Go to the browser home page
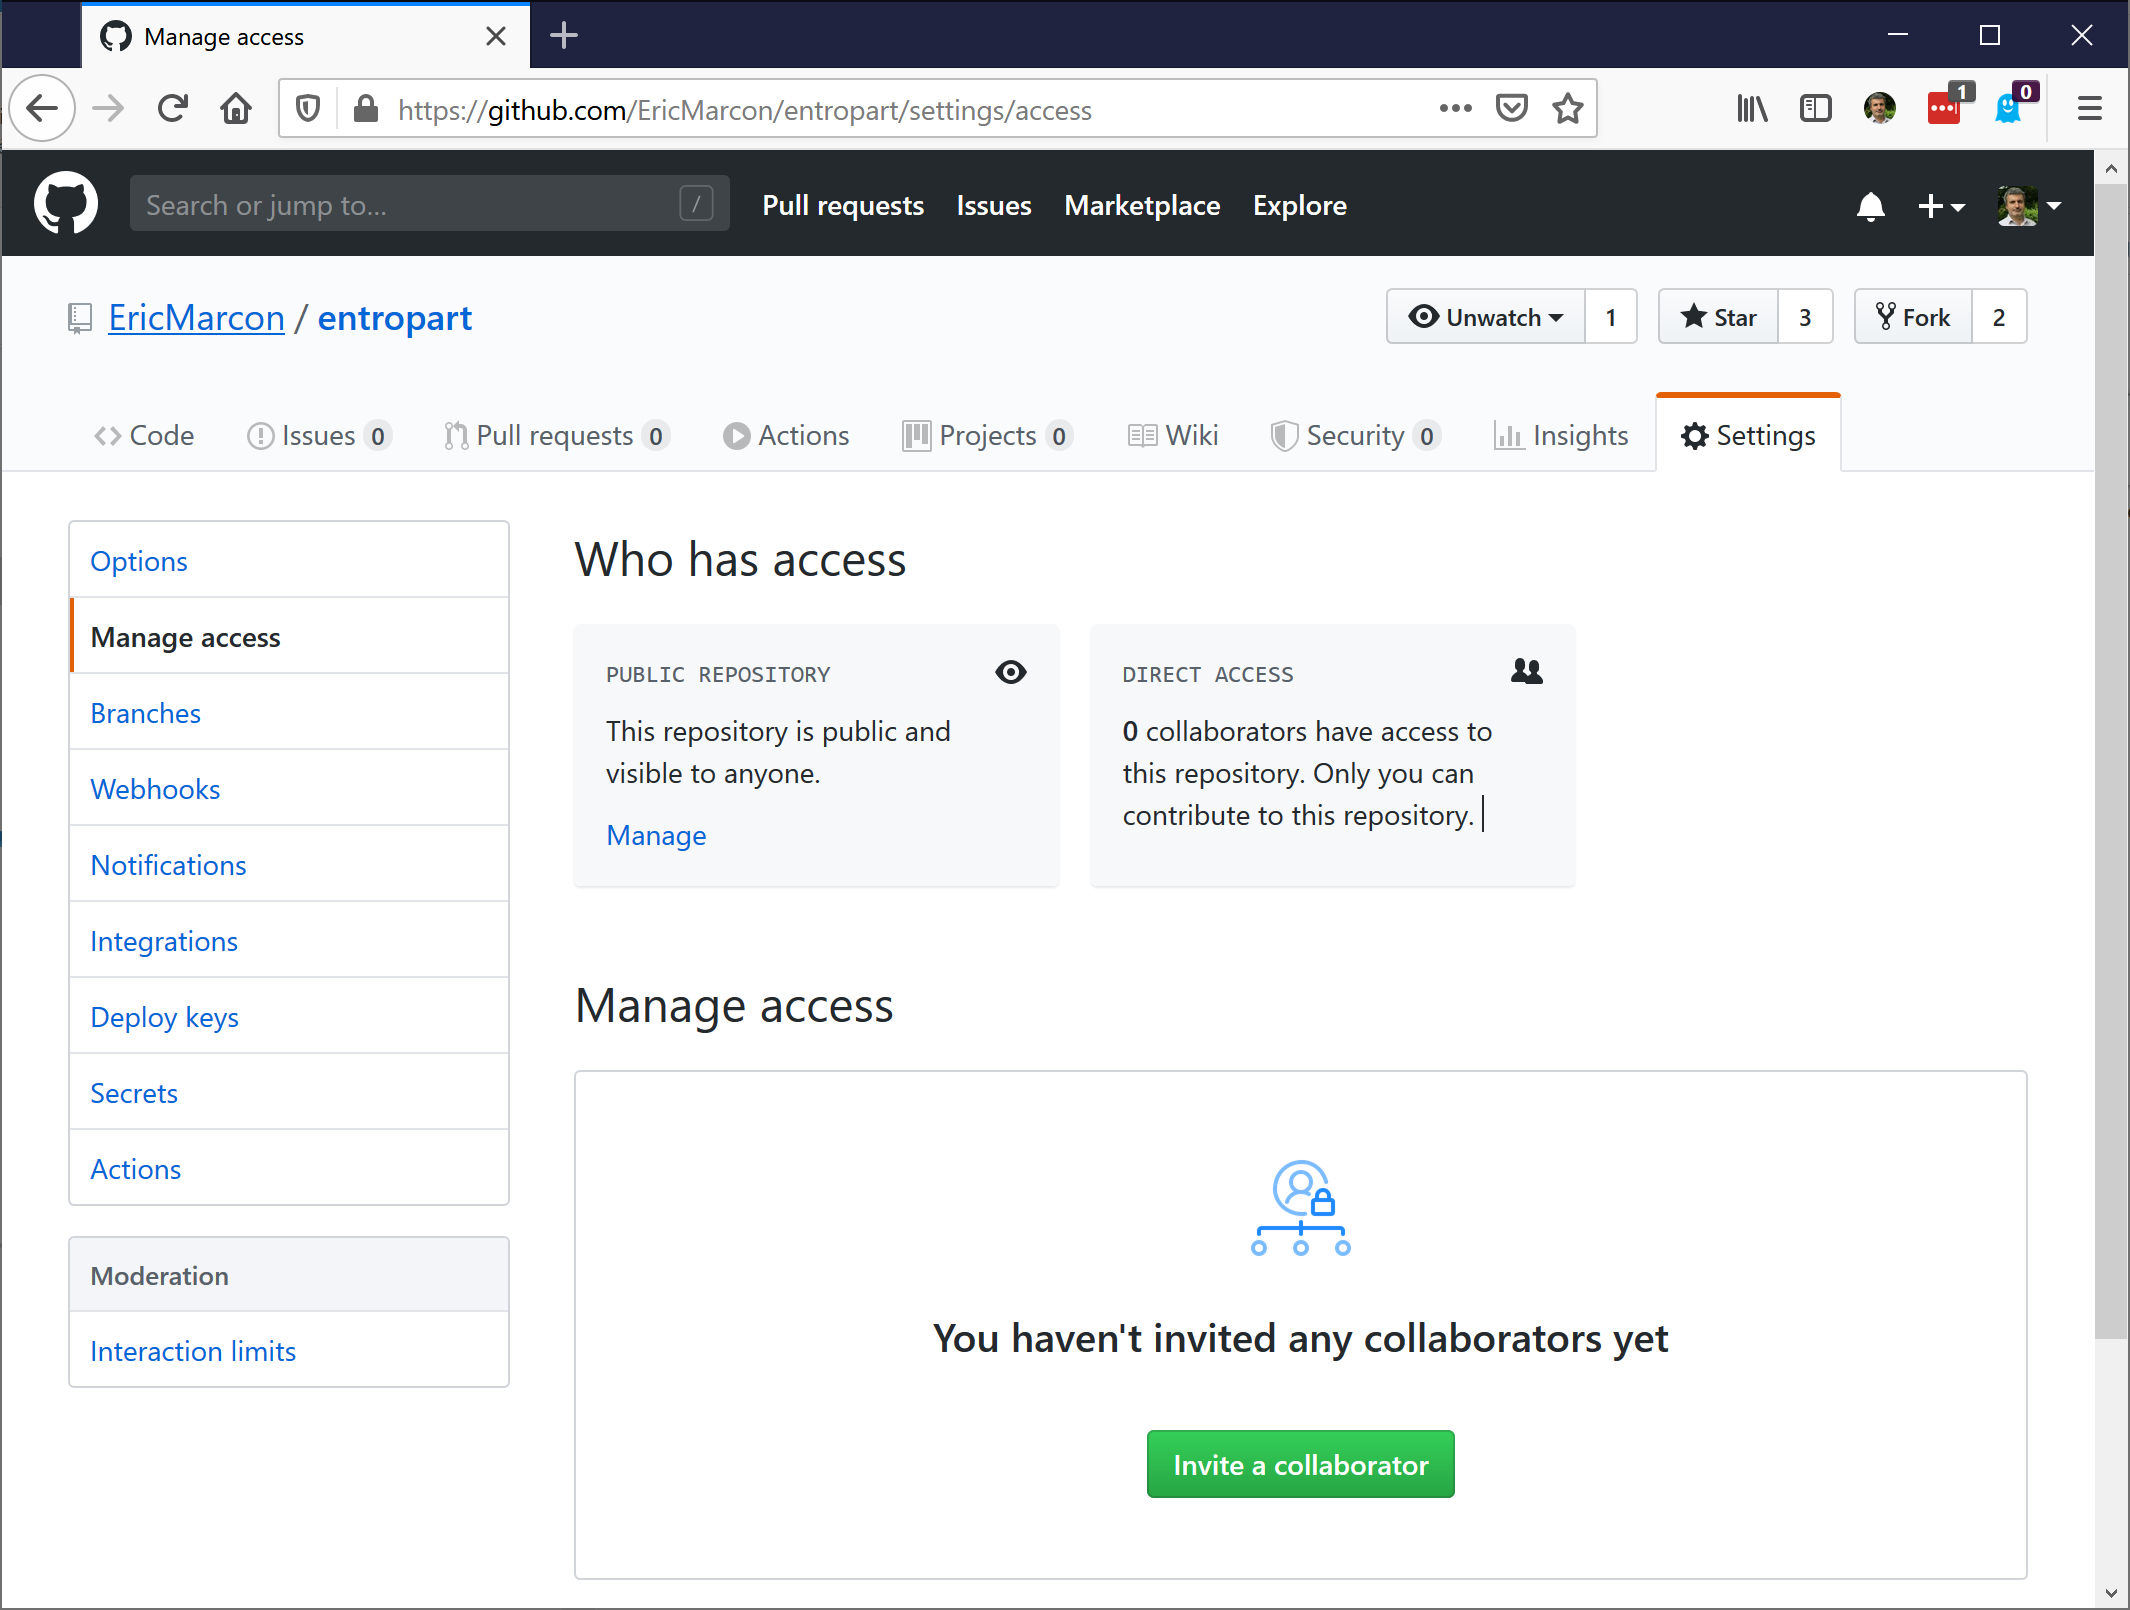2130x1610 pixels. 236,108
